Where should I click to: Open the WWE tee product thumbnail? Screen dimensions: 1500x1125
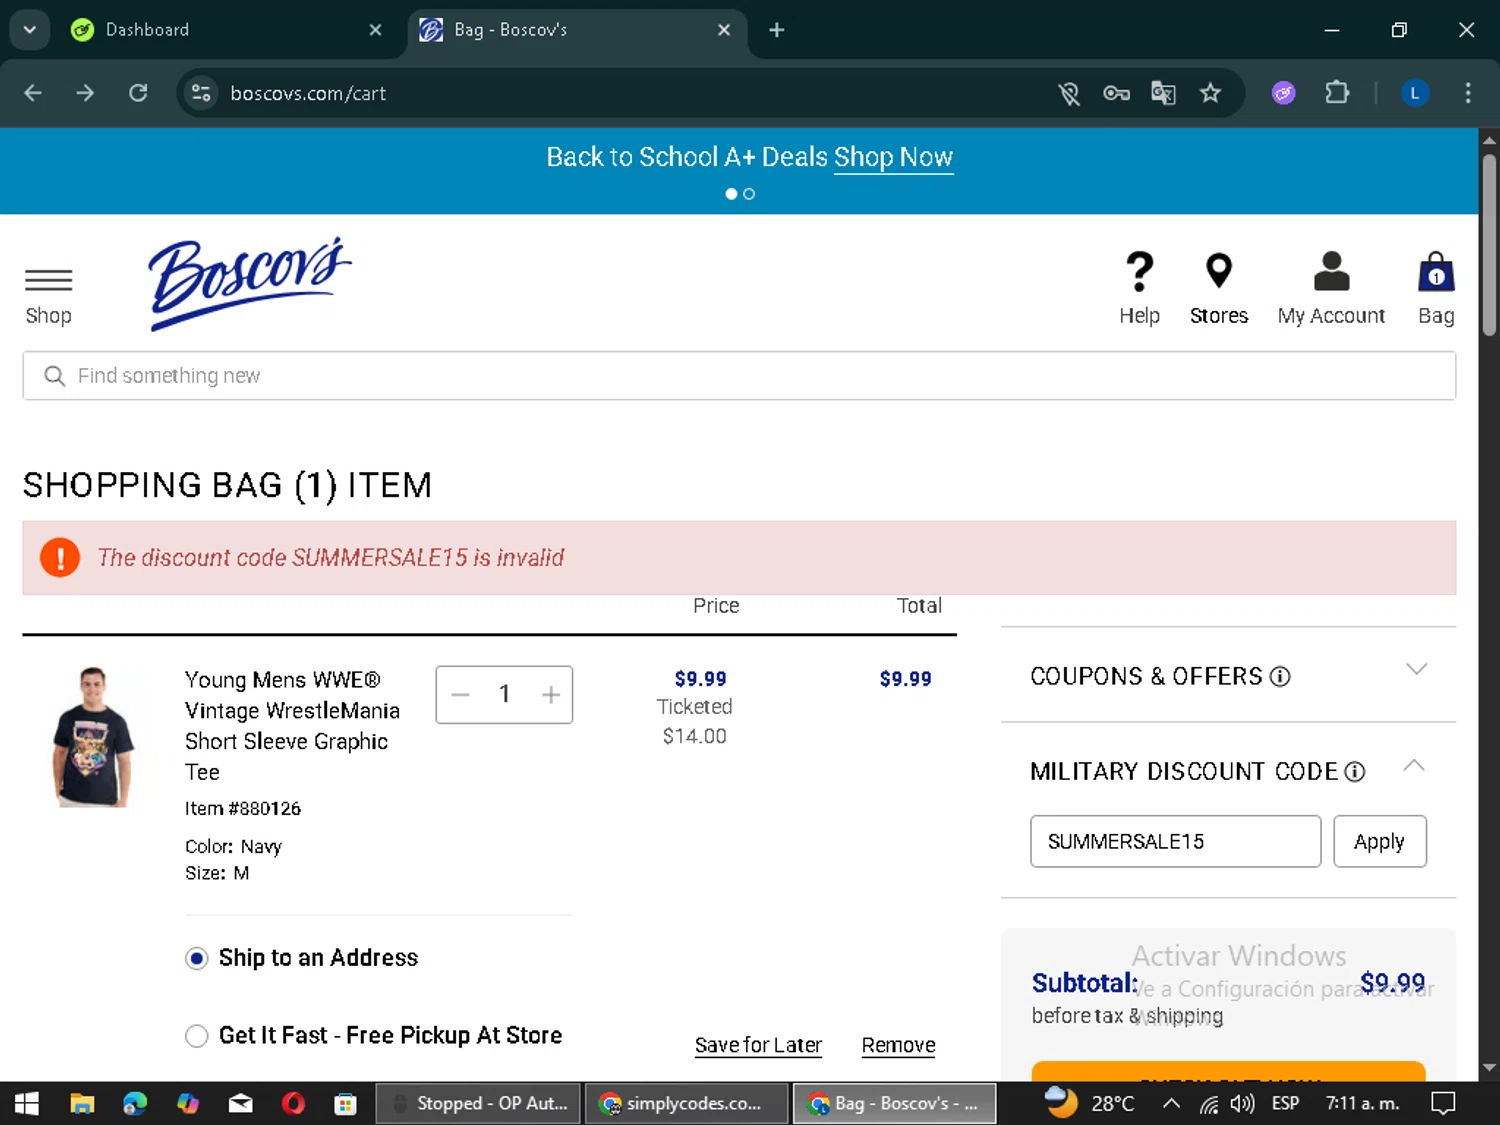coord(93,737)
